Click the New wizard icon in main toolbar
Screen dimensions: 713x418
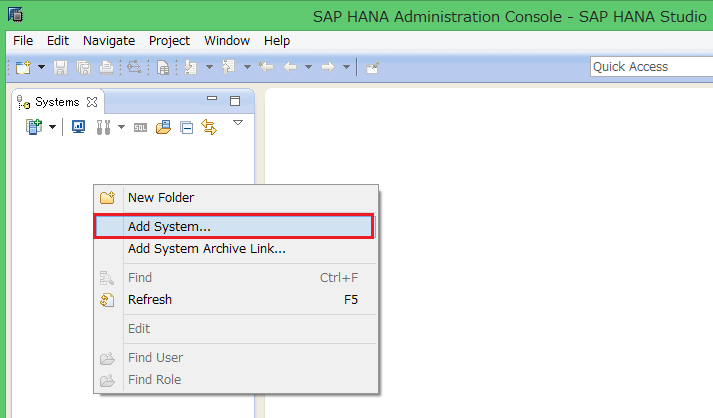(x=23, y=67)
